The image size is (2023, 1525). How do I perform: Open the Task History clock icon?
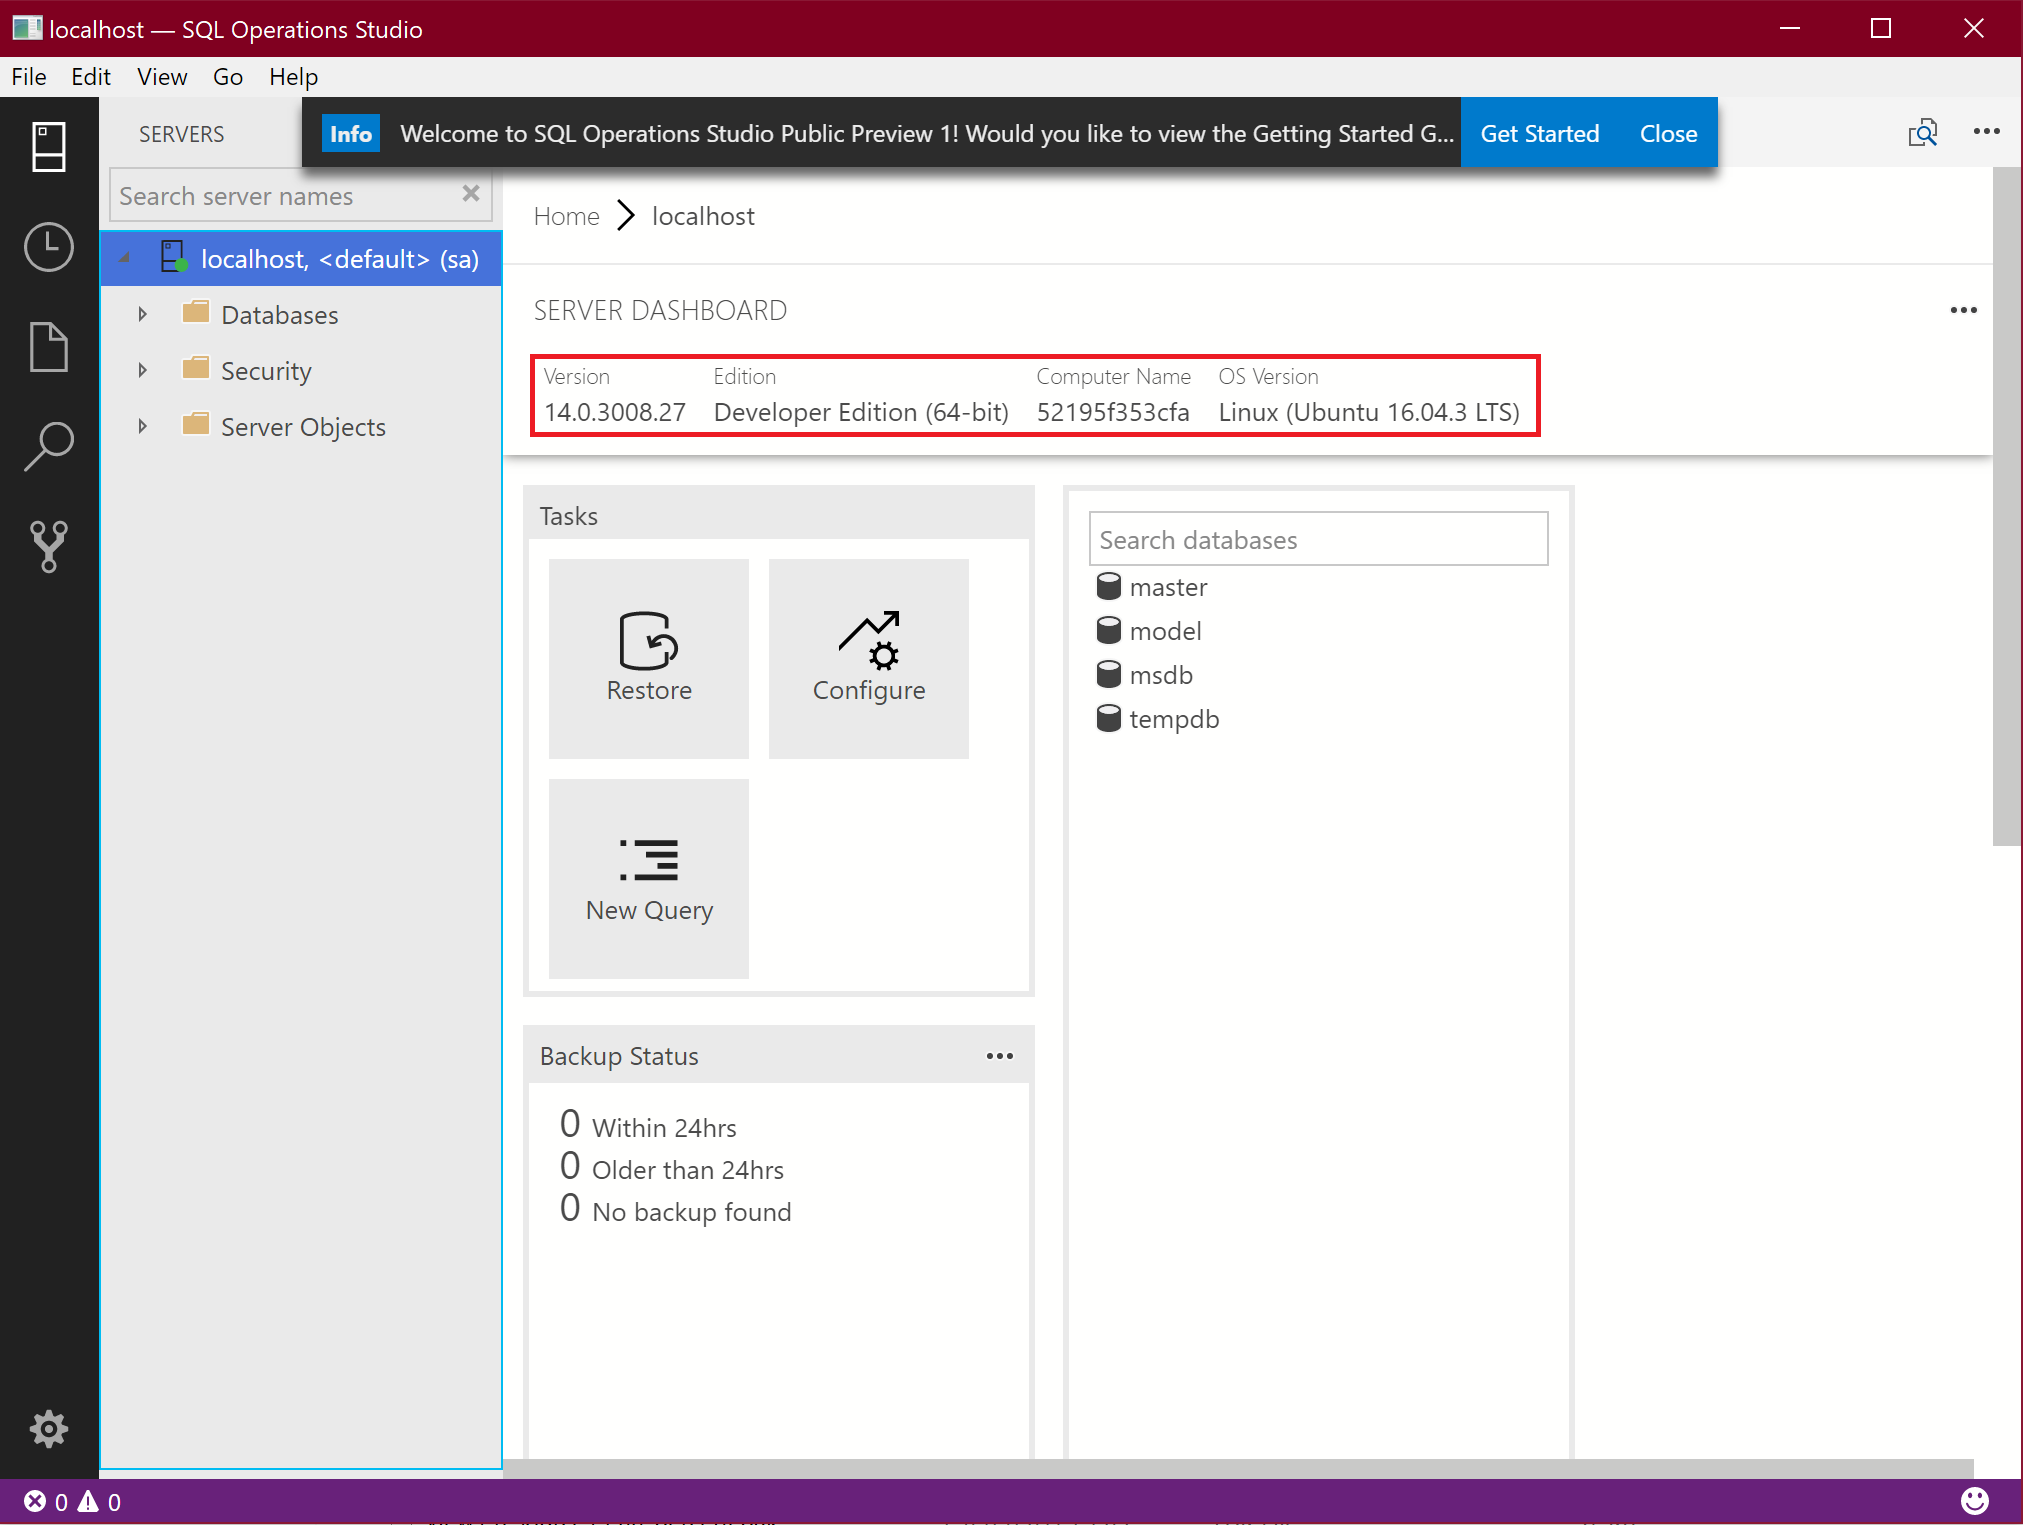pos(49,247)
